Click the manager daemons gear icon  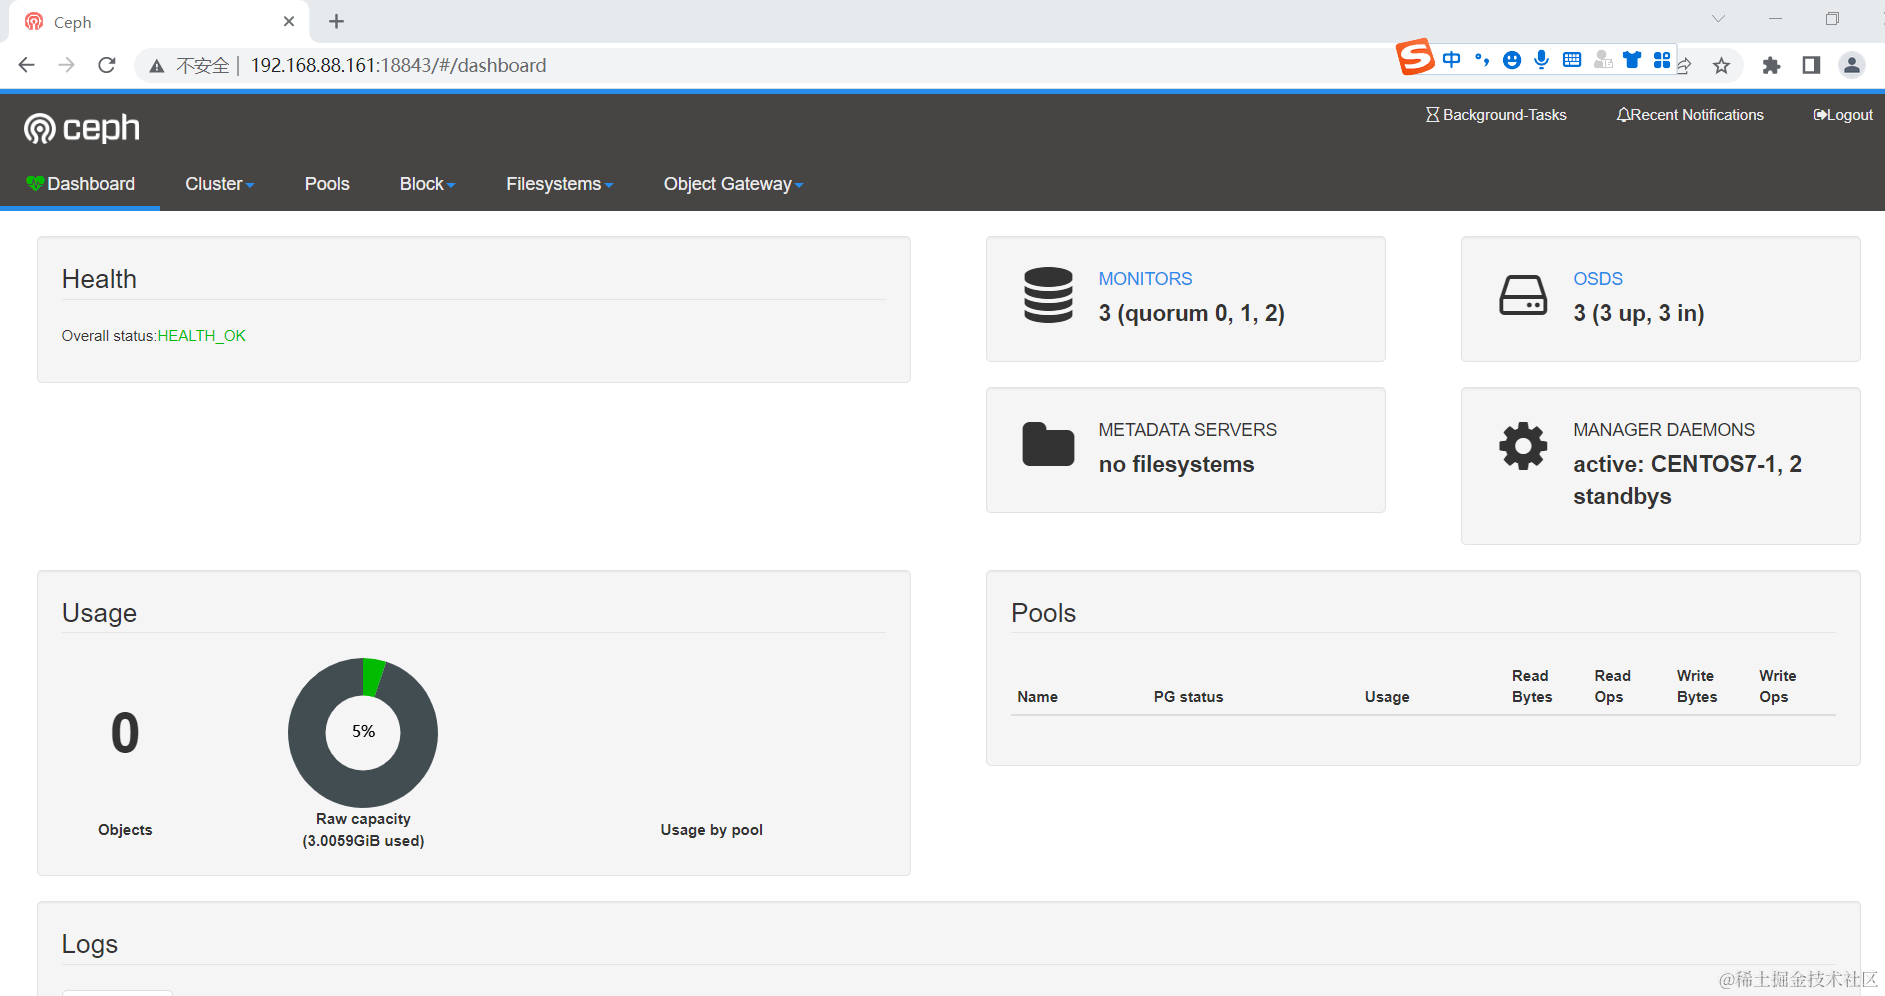pyautogui.click(x=1523, y=446)
